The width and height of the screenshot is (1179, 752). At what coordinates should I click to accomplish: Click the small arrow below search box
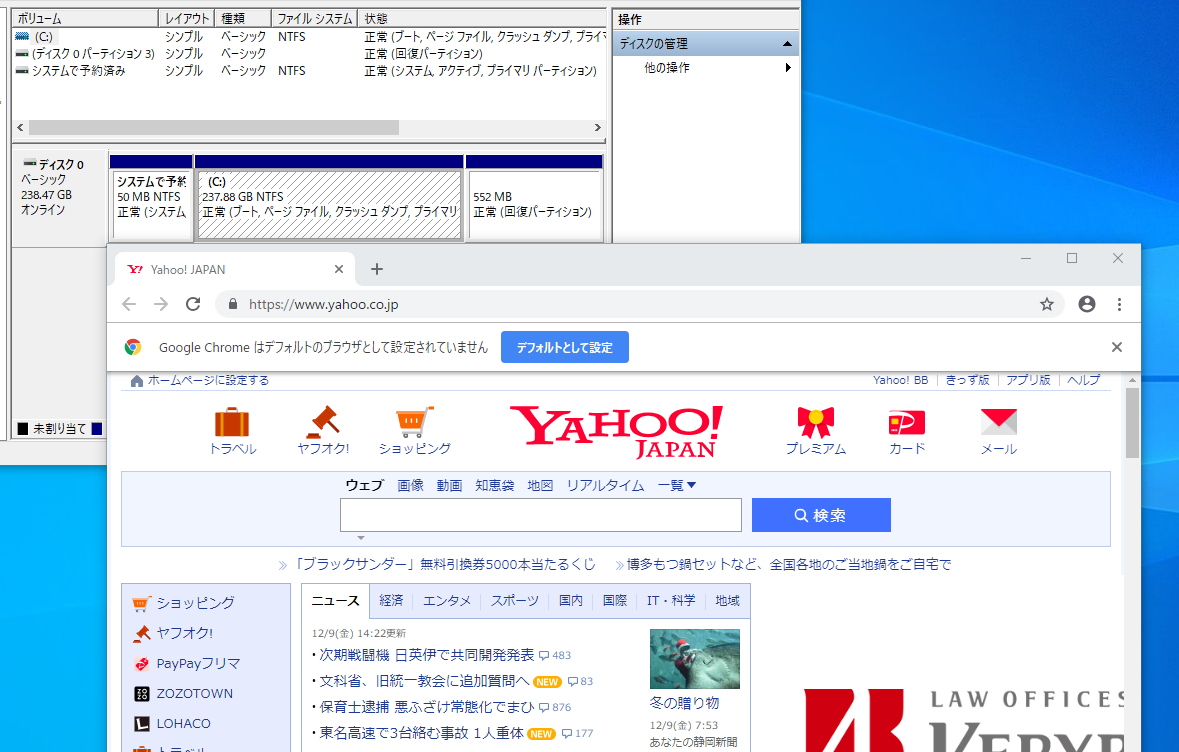pos(361,538)
